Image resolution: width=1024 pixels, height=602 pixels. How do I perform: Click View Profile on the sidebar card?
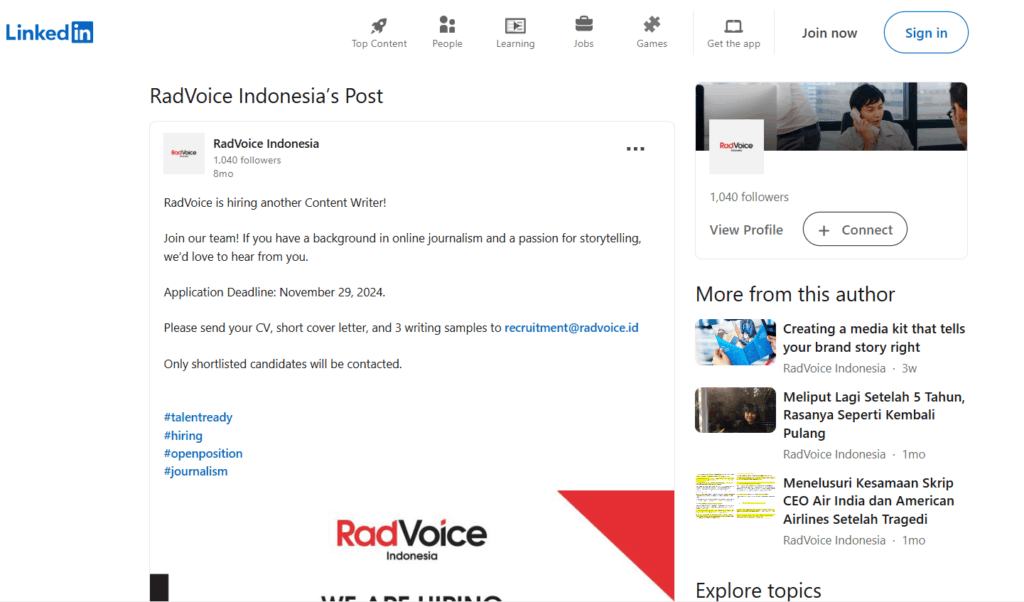click(746, 230)
